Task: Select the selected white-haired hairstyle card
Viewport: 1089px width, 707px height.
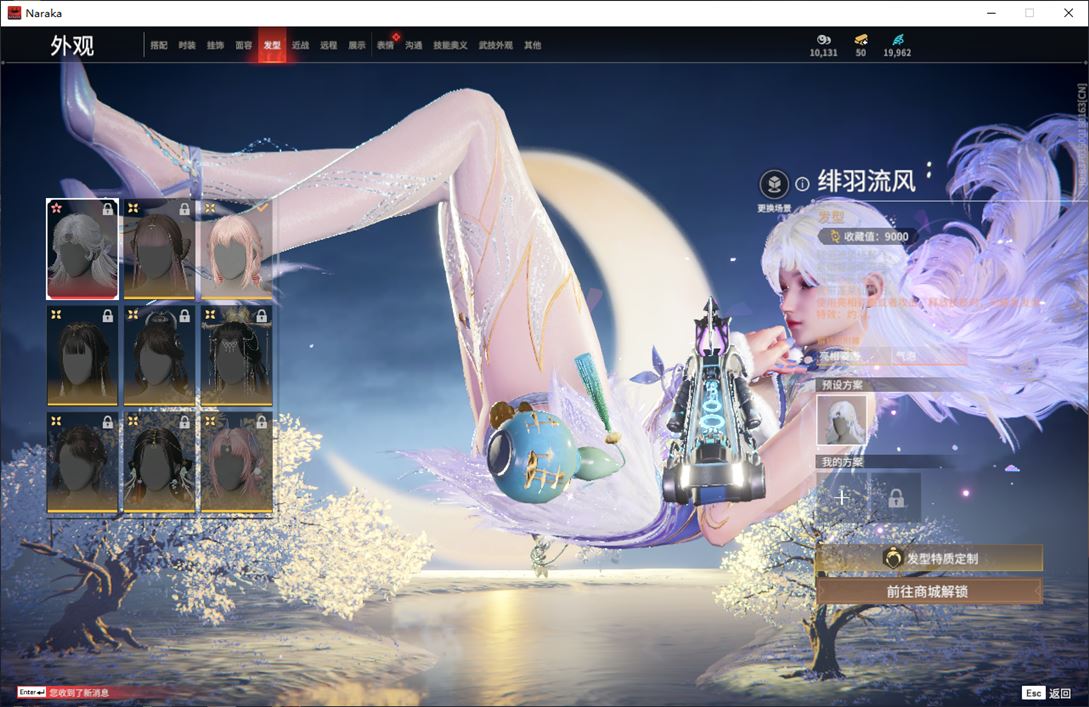Action: tap(83, 249)
